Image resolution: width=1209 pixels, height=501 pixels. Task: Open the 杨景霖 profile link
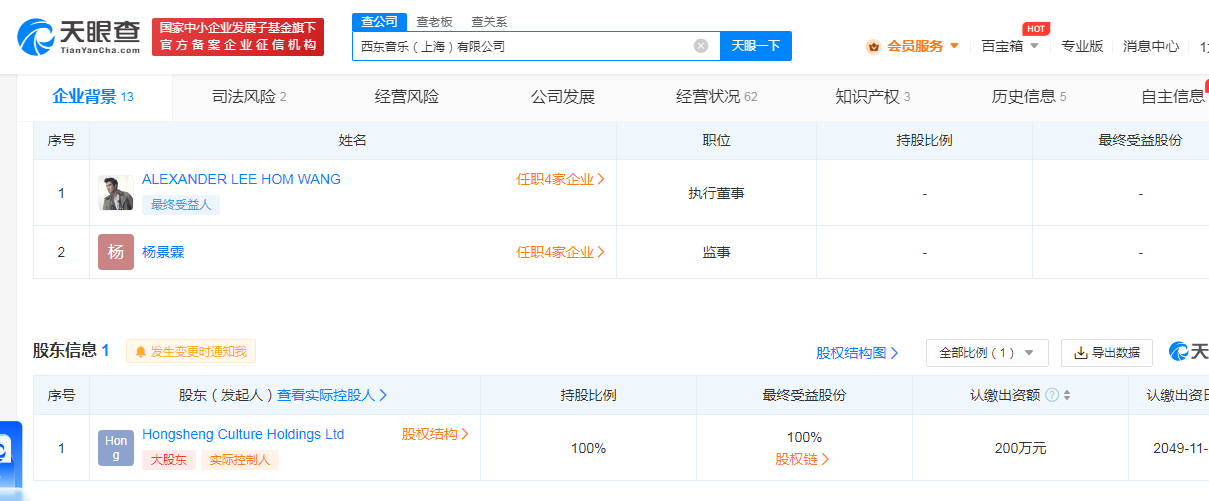click(163, 252)
